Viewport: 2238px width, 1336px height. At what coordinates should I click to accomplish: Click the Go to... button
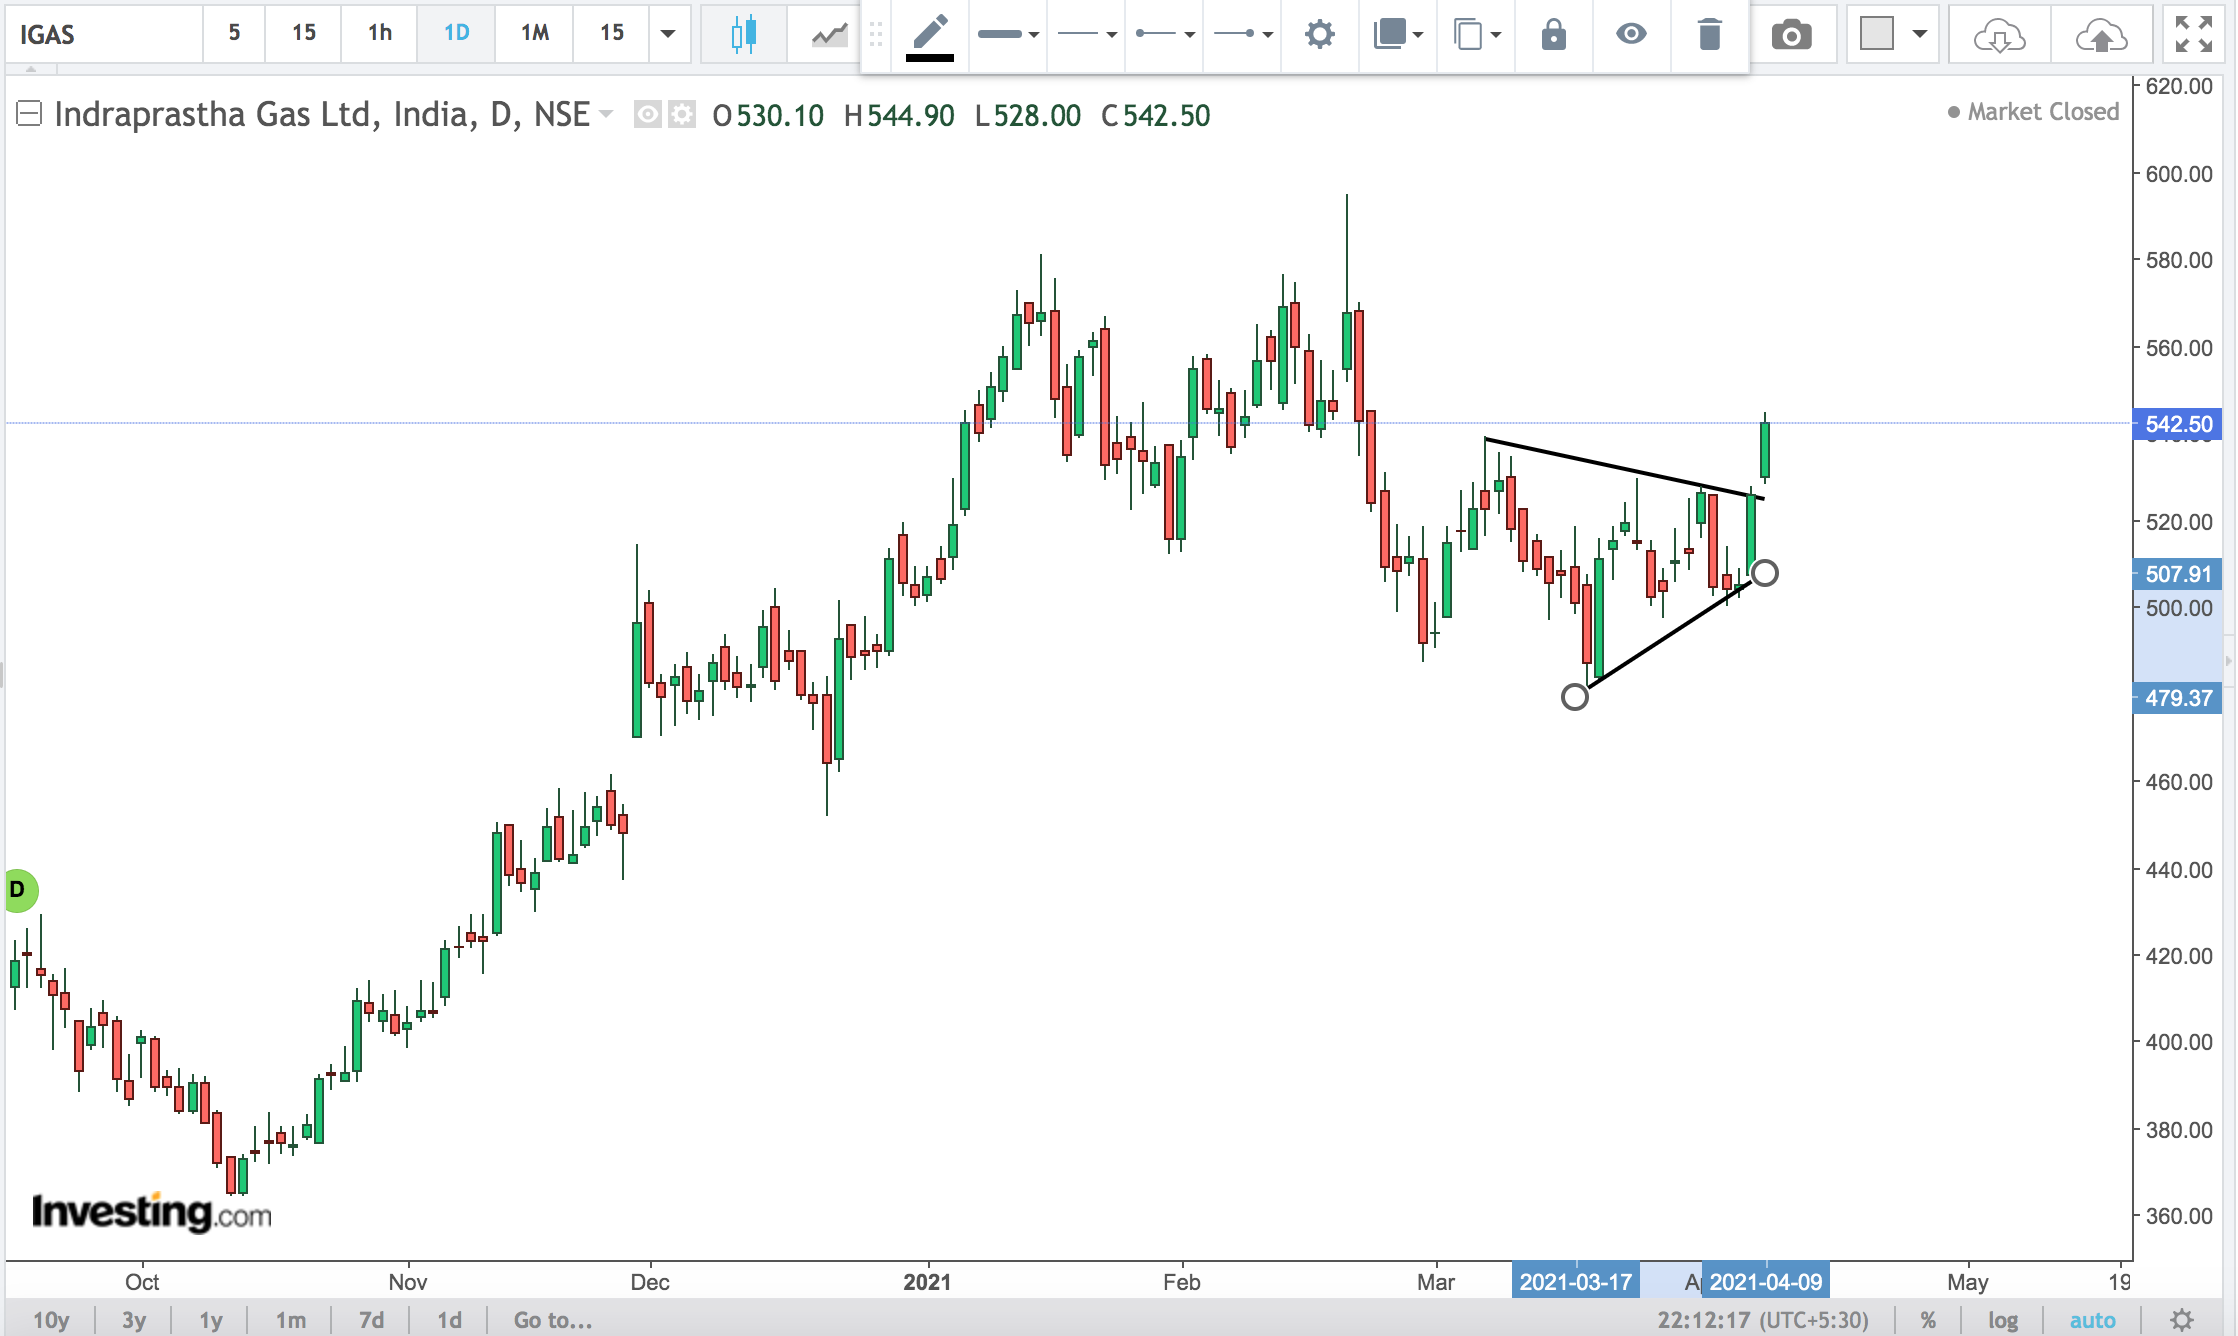[552, 1320]
